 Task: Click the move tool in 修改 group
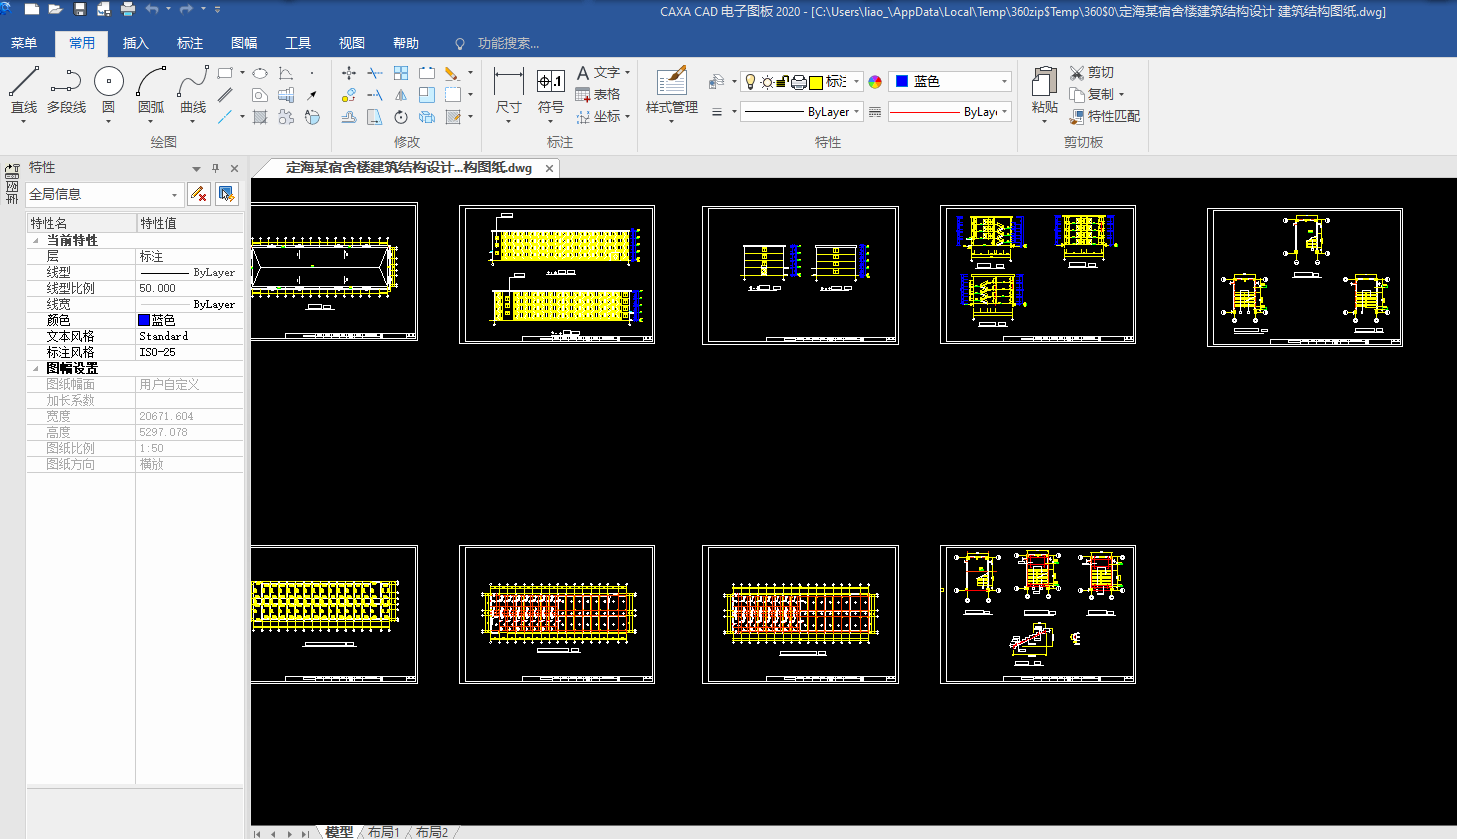click(x=349, y=73)
